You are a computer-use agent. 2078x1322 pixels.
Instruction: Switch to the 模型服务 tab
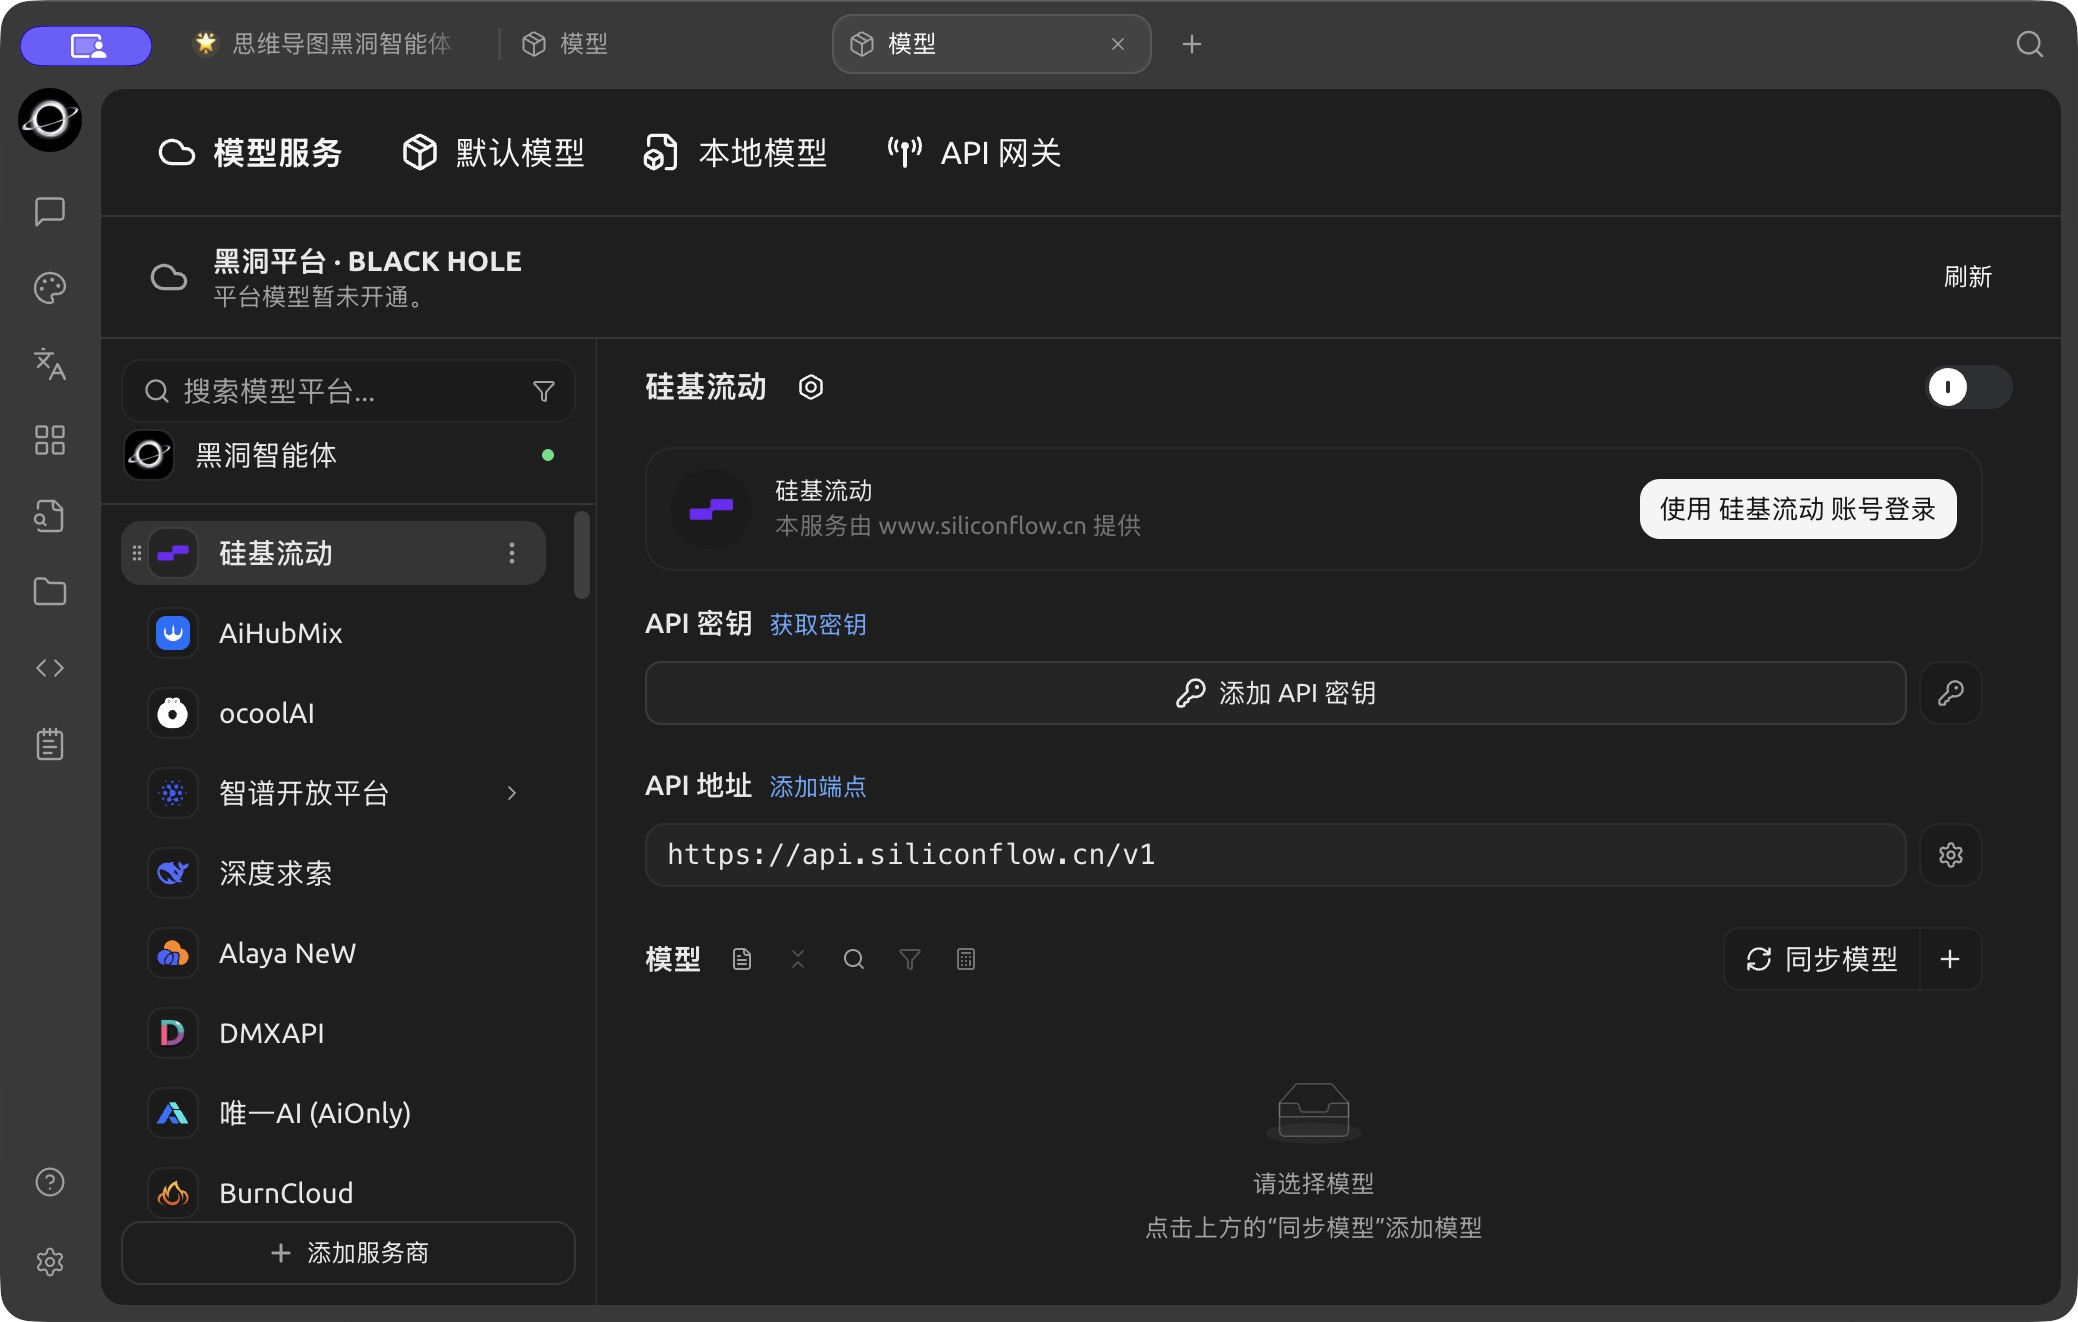pos(250,153)
